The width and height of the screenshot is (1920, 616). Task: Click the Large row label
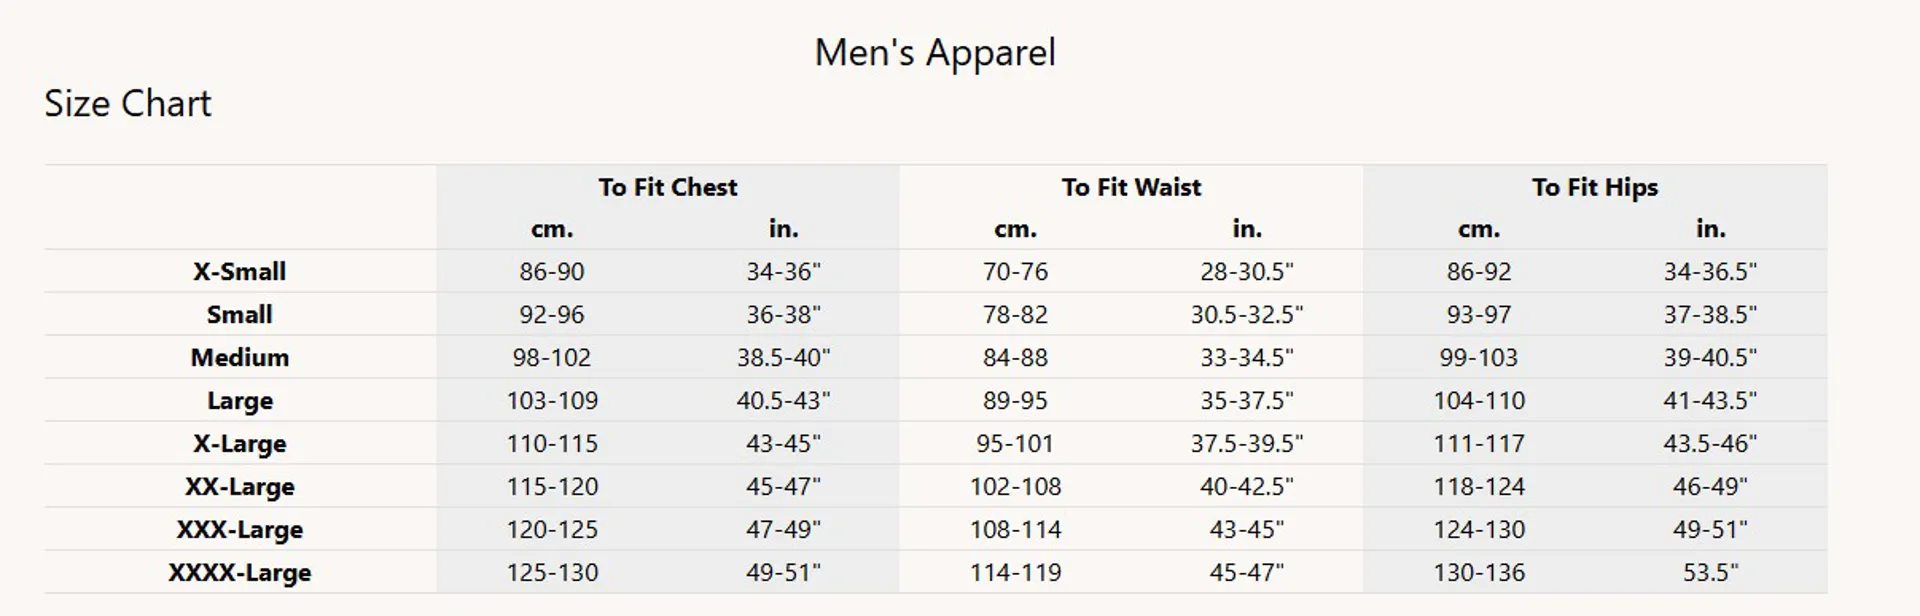[240, 400]
